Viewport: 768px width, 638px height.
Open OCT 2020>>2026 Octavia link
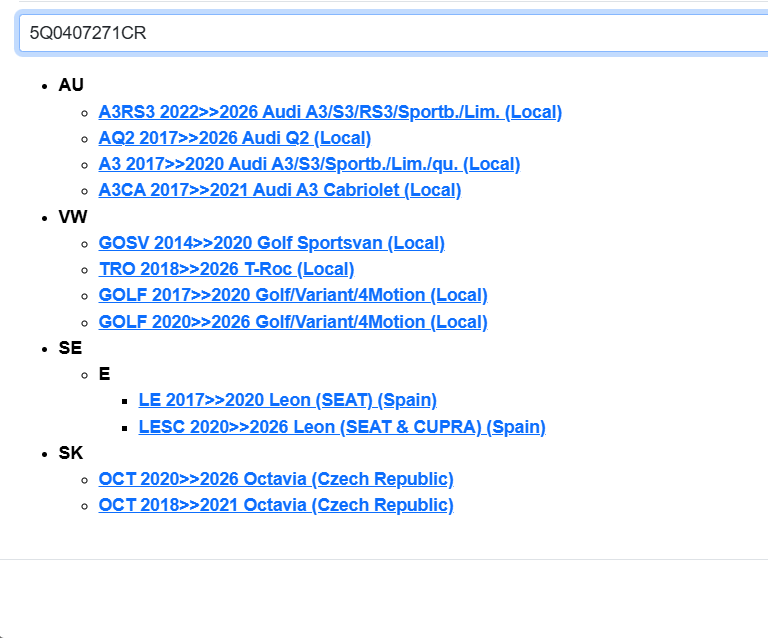[275, 479]
